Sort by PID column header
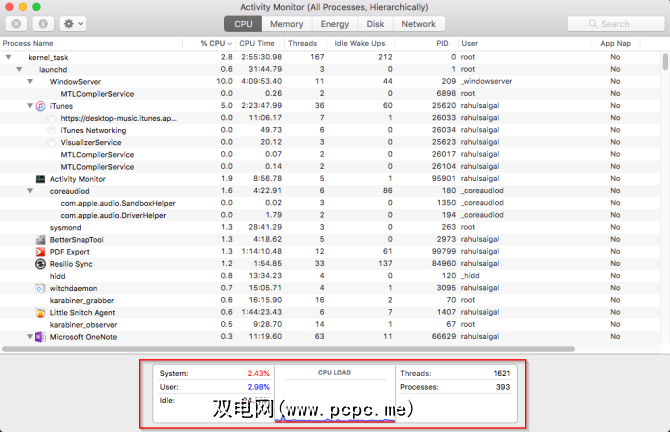Viewport: 670px width, 432px height. (426, 44)
